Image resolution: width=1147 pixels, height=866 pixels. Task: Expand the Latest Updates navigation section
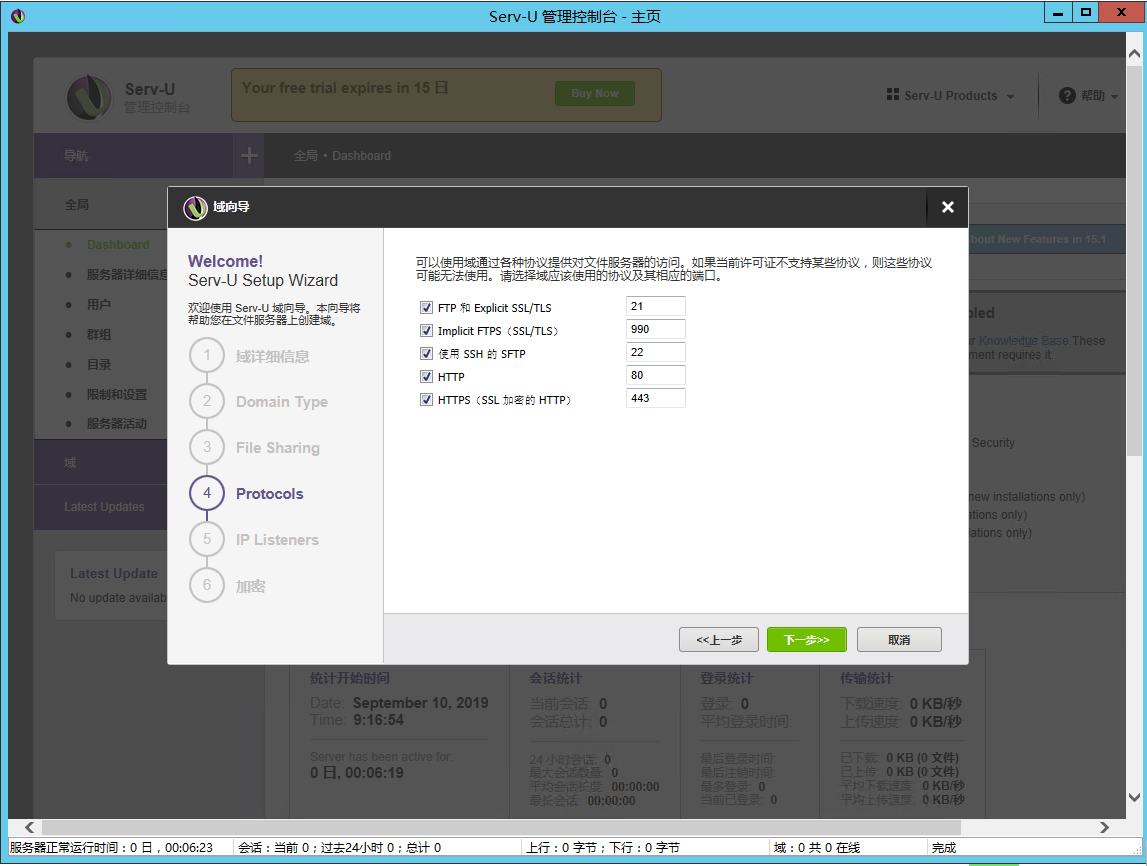101,506
